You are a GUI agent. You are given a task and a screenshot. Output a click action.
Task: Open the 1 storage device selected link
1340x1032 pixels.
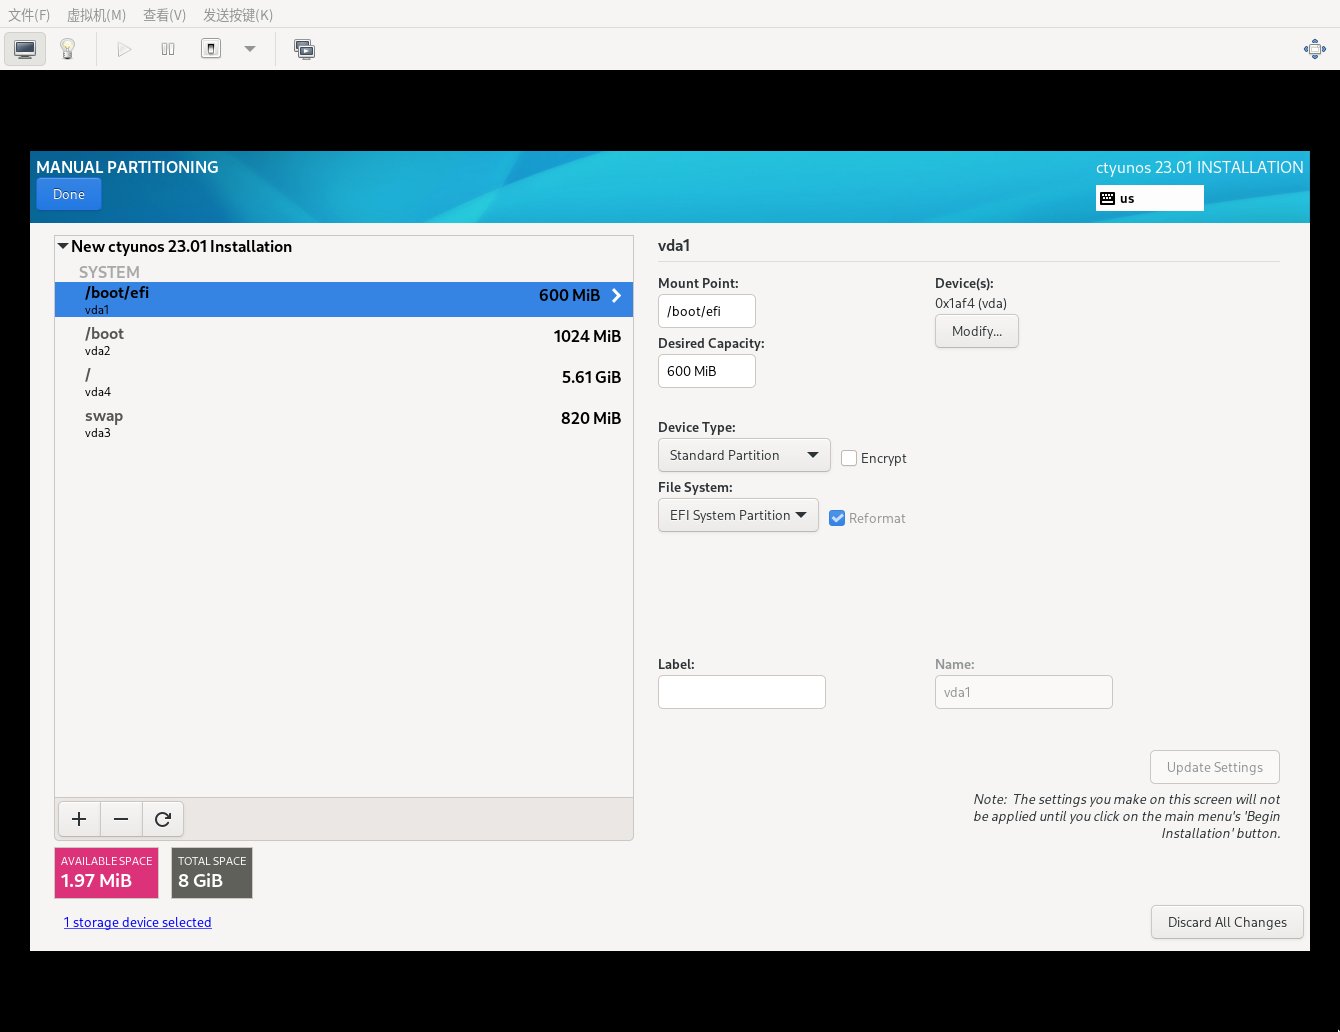(138, 922)
